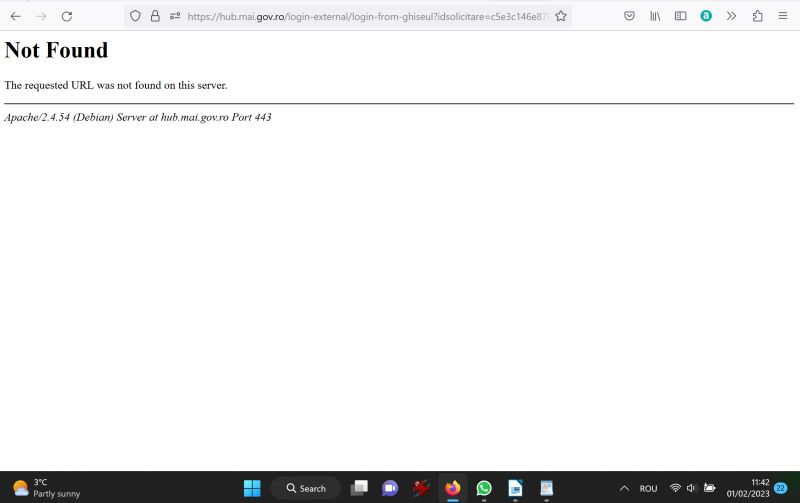Open site permissions icon in address bar
This screenshot has width=800, height=503.
click(x=175, y=16)
